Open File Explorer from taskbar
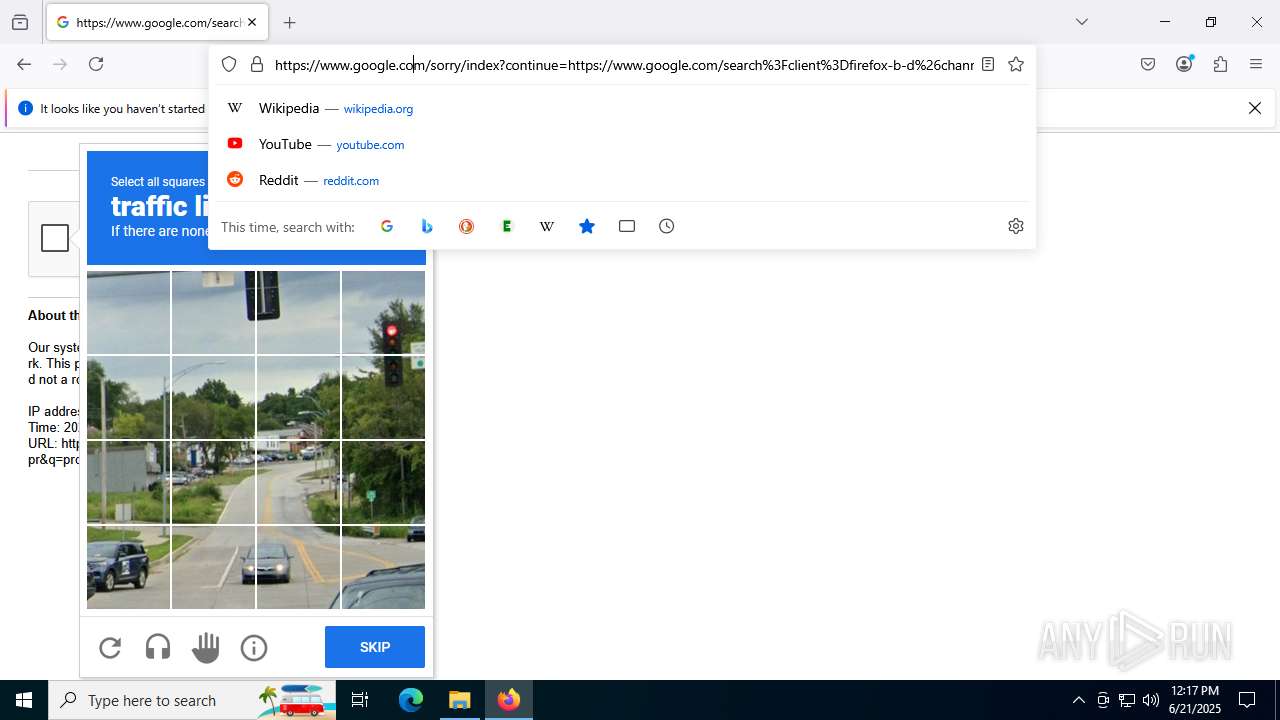The width and height of the screenshot is (1280, 720). 459,700
